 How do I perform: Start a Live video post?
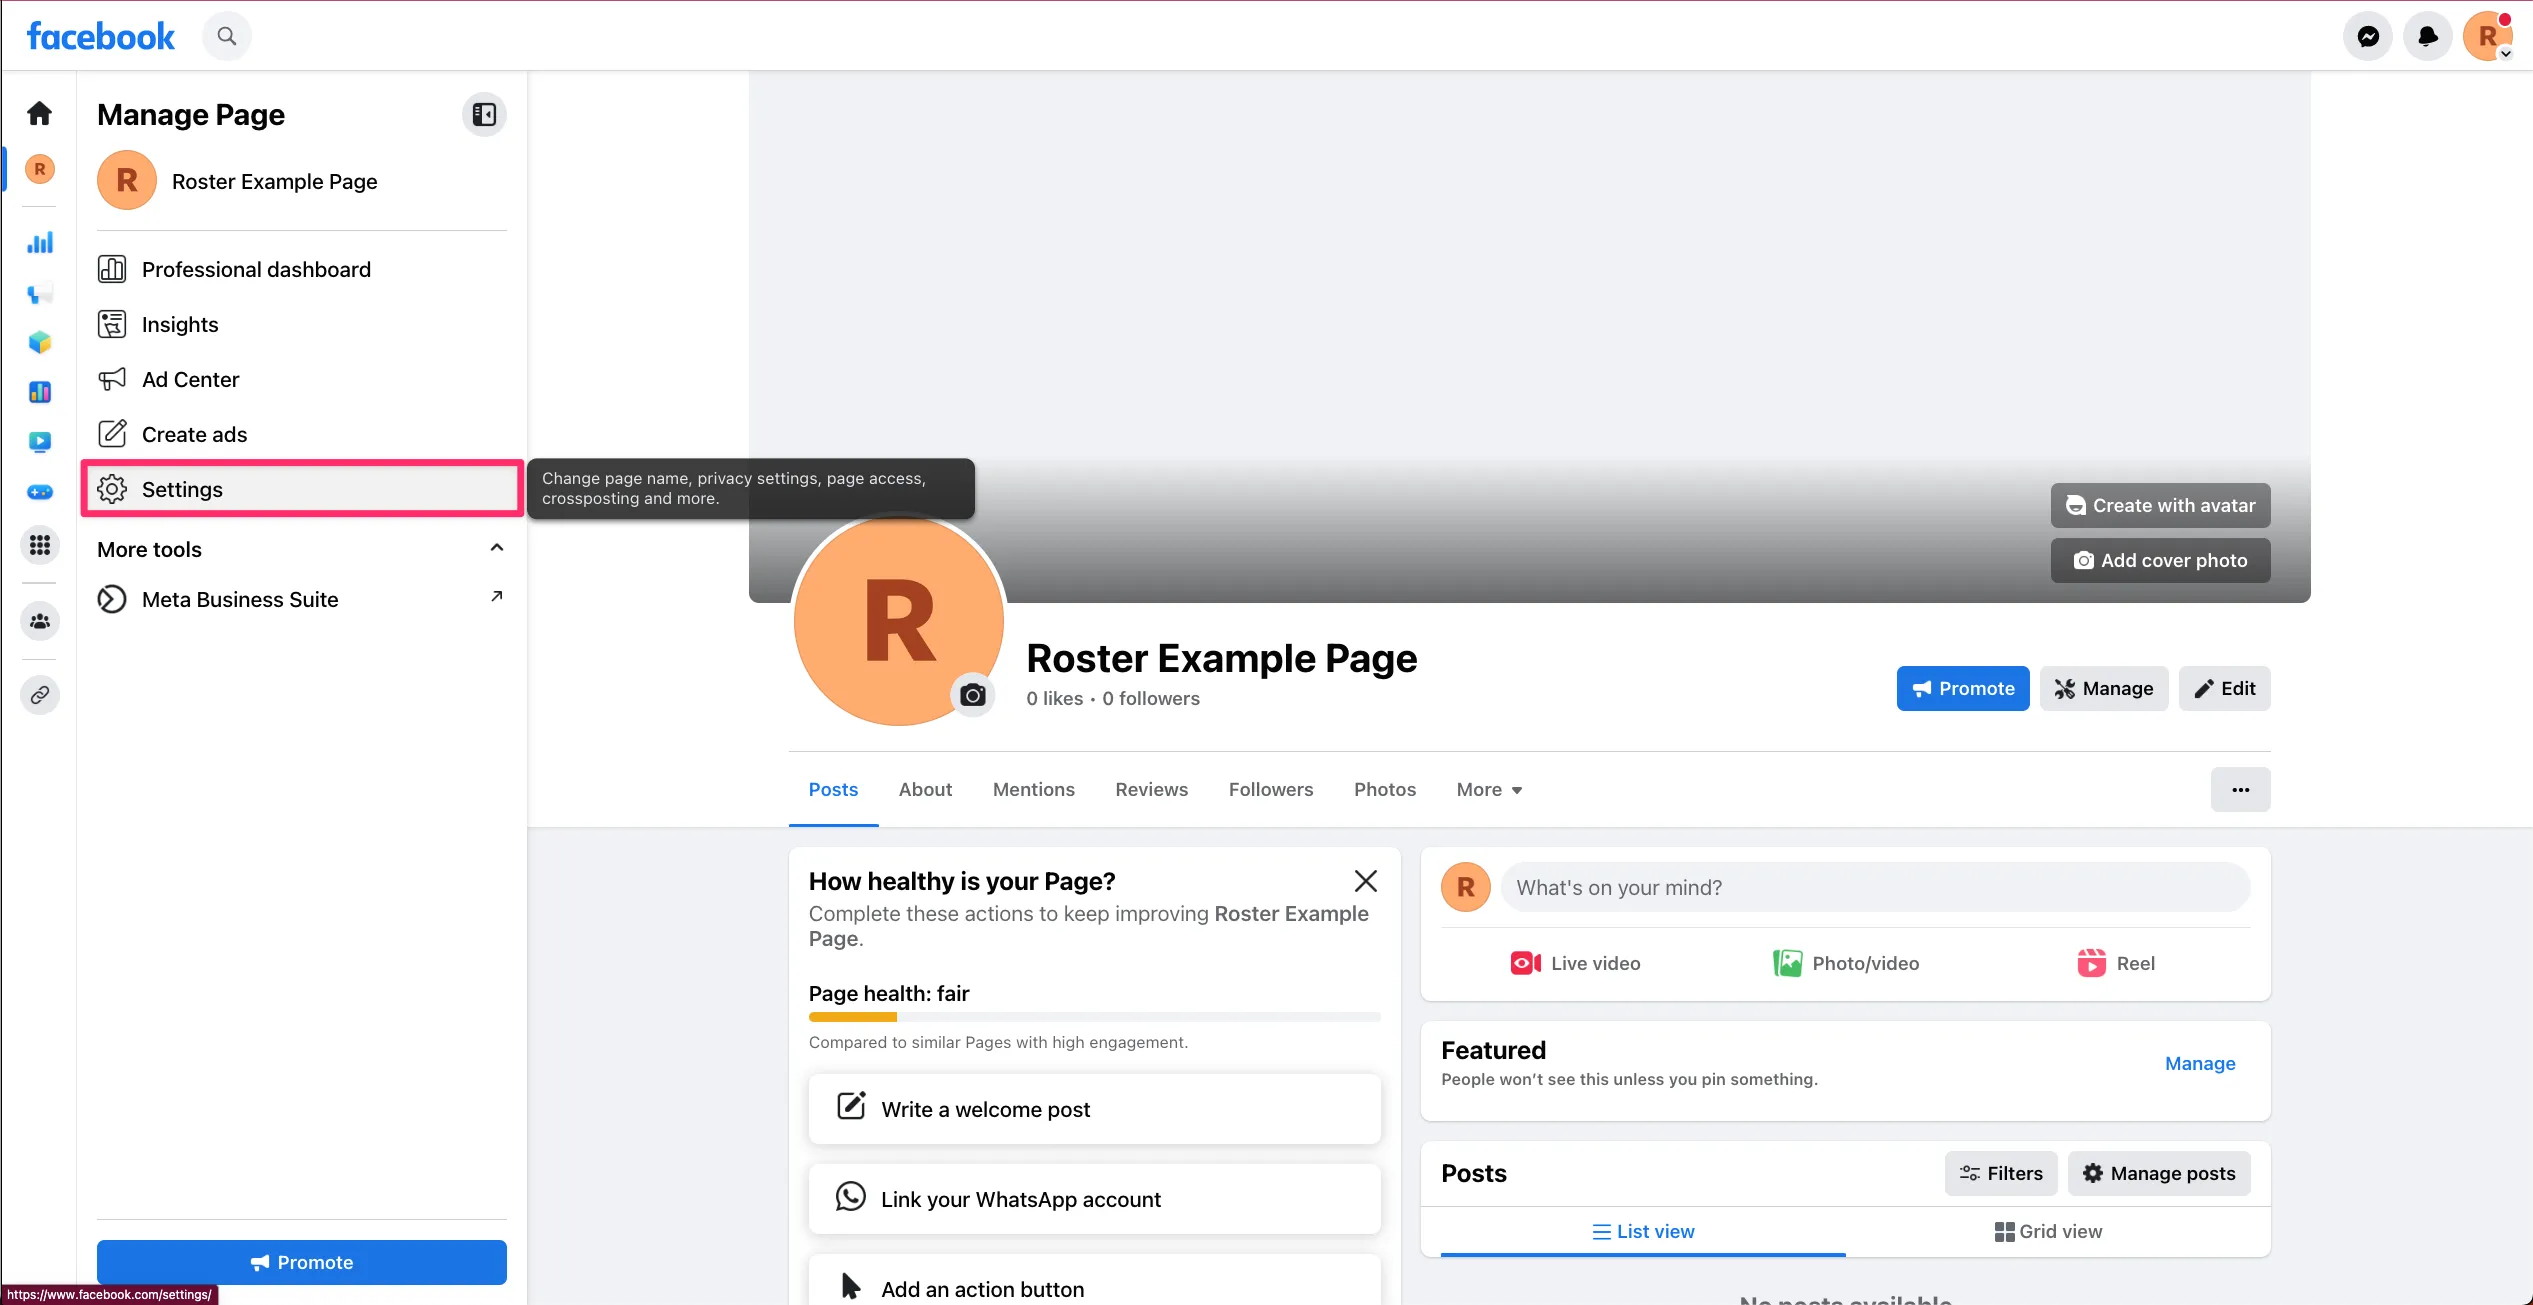[1575, 964]
